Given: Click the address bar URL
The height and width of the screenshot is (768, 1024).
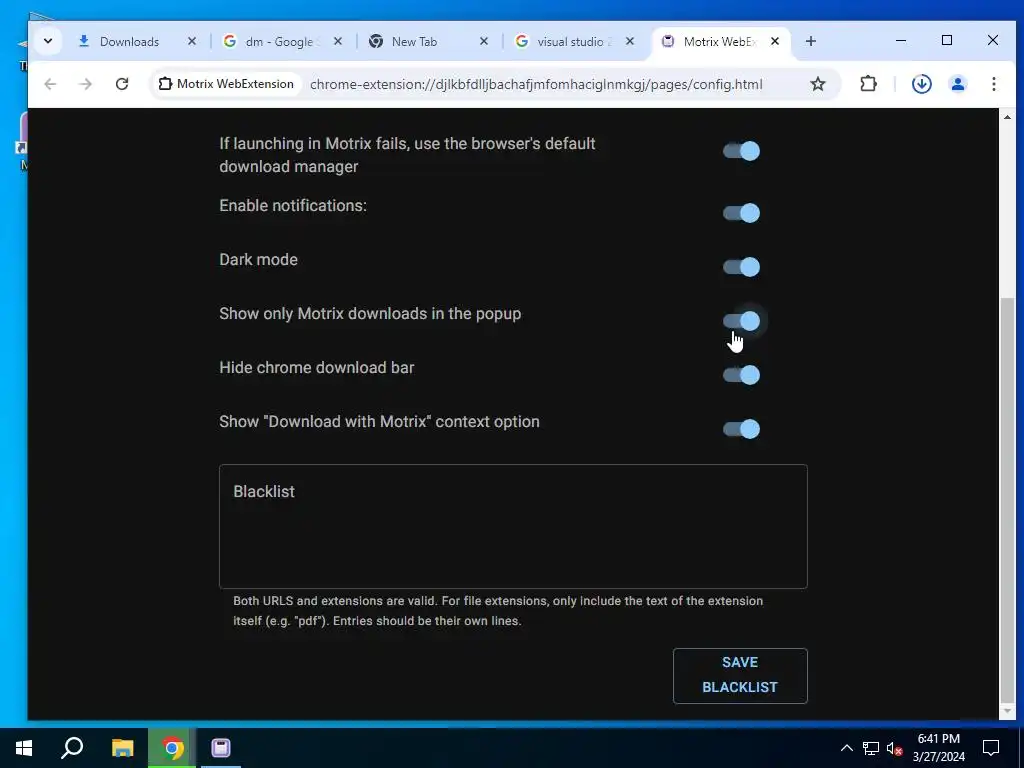Looking at the screenshot, I should click(x=536, y=84).
